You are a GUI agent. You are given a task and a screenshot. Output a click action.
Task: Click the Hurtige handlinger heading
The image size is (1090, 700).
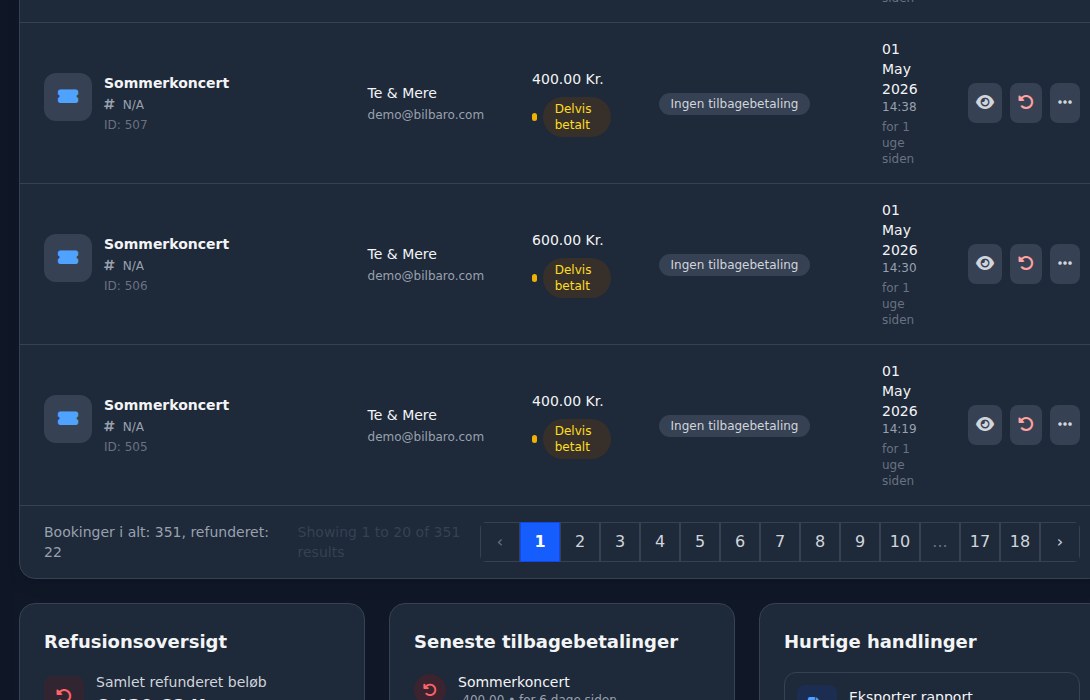pos(880,642)
